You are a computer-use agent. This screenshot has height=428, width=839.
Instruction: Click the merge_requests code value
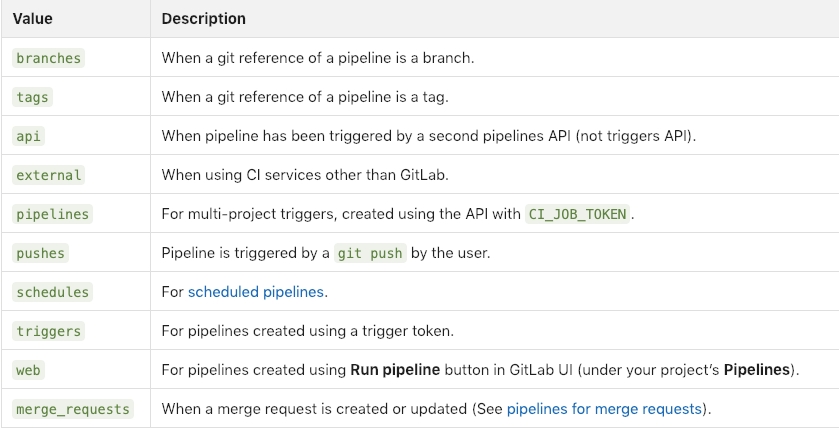coord(73,409)
